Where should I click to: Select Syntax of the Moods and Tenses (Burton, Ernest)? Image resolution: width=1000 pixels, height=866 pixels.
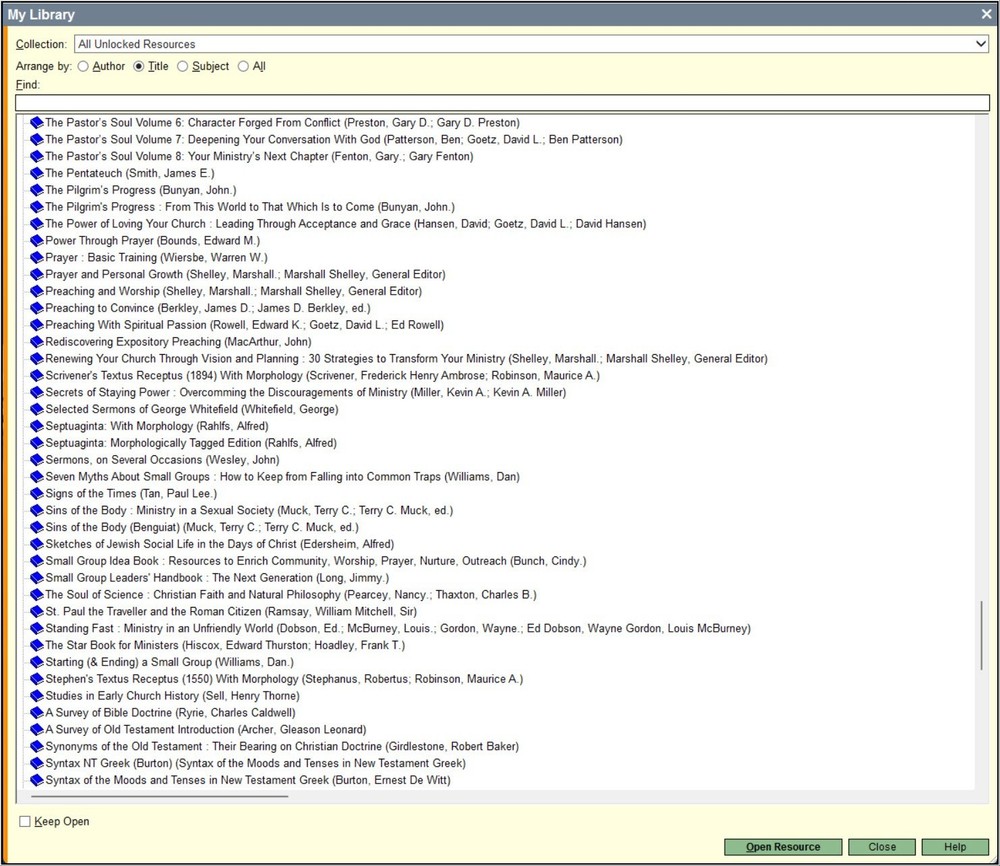tap(247, 780)
